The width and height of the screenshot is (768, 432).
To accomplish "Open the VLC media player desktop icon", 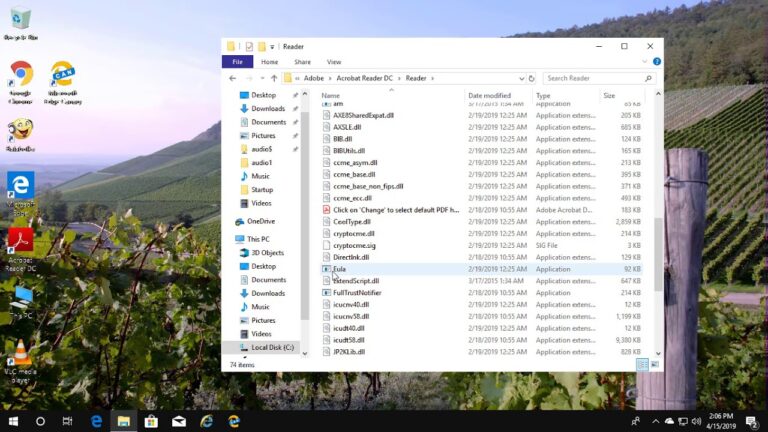I will click(19, 354).
